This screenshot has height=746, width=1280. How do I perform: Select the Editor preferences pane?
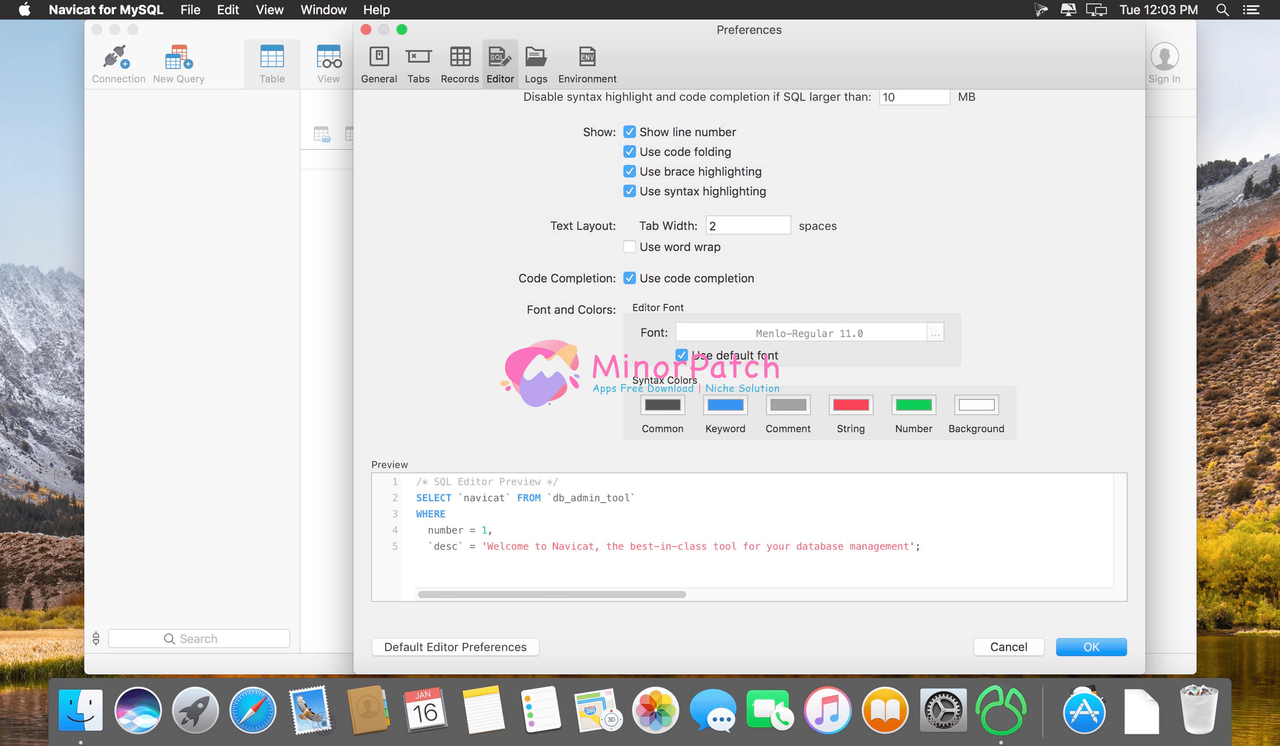coord(500,64)
